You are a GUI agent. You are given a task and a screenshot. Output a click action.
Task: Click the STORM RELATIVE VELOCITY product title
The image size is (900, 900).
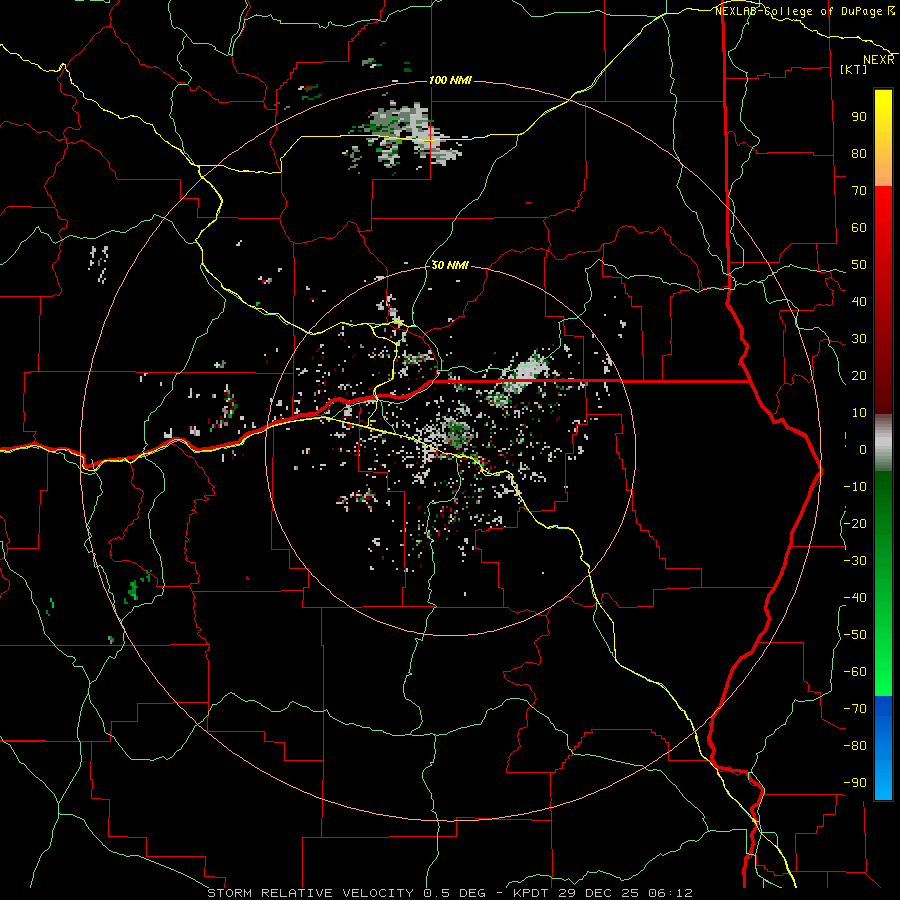tap(310, 893)
